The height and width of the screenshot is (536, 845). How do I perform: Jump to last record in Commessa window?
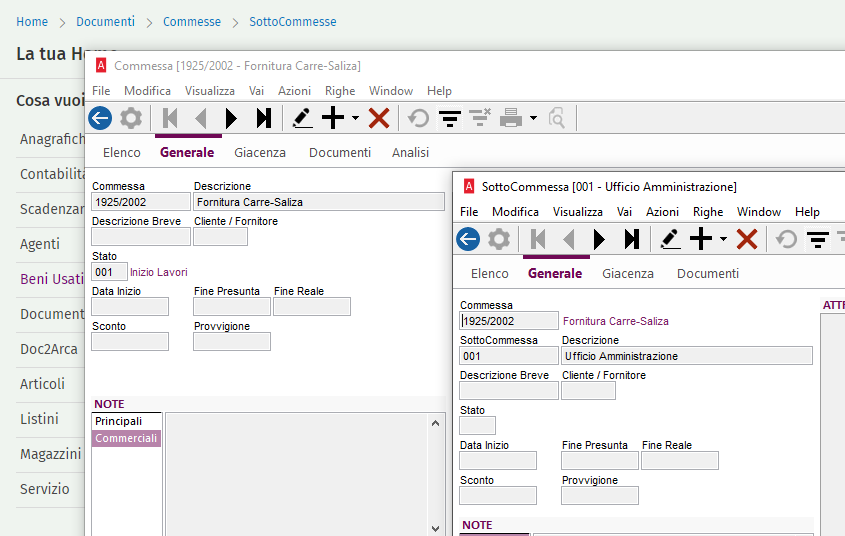click(x=264, y=118)
